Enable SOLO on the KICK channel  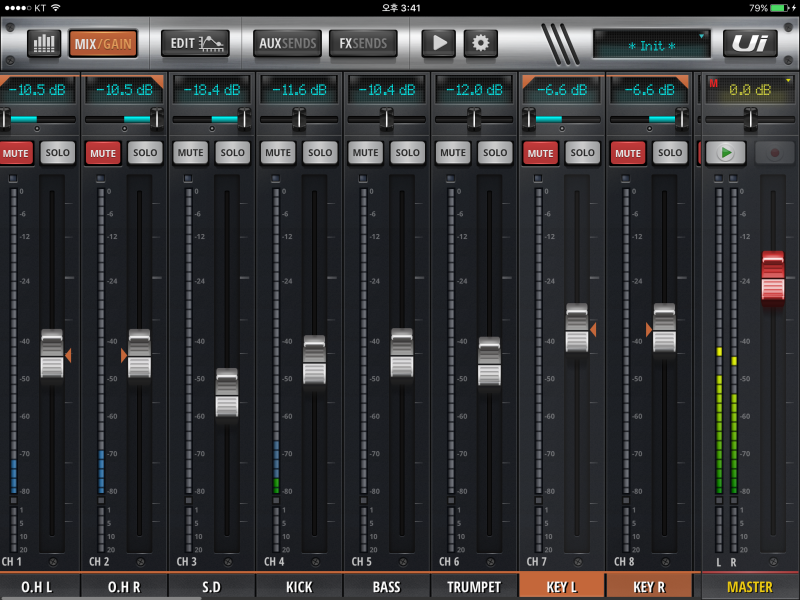click(320, 152)
